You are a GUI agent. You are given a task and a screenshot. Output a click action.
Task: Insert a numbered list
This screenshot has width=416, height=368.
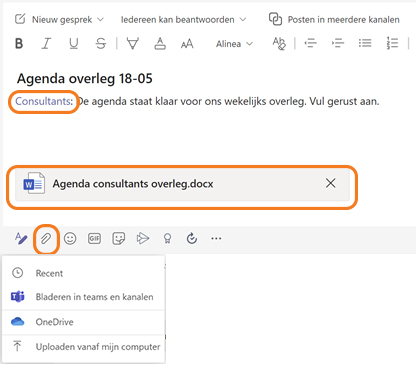click(392, 43)
